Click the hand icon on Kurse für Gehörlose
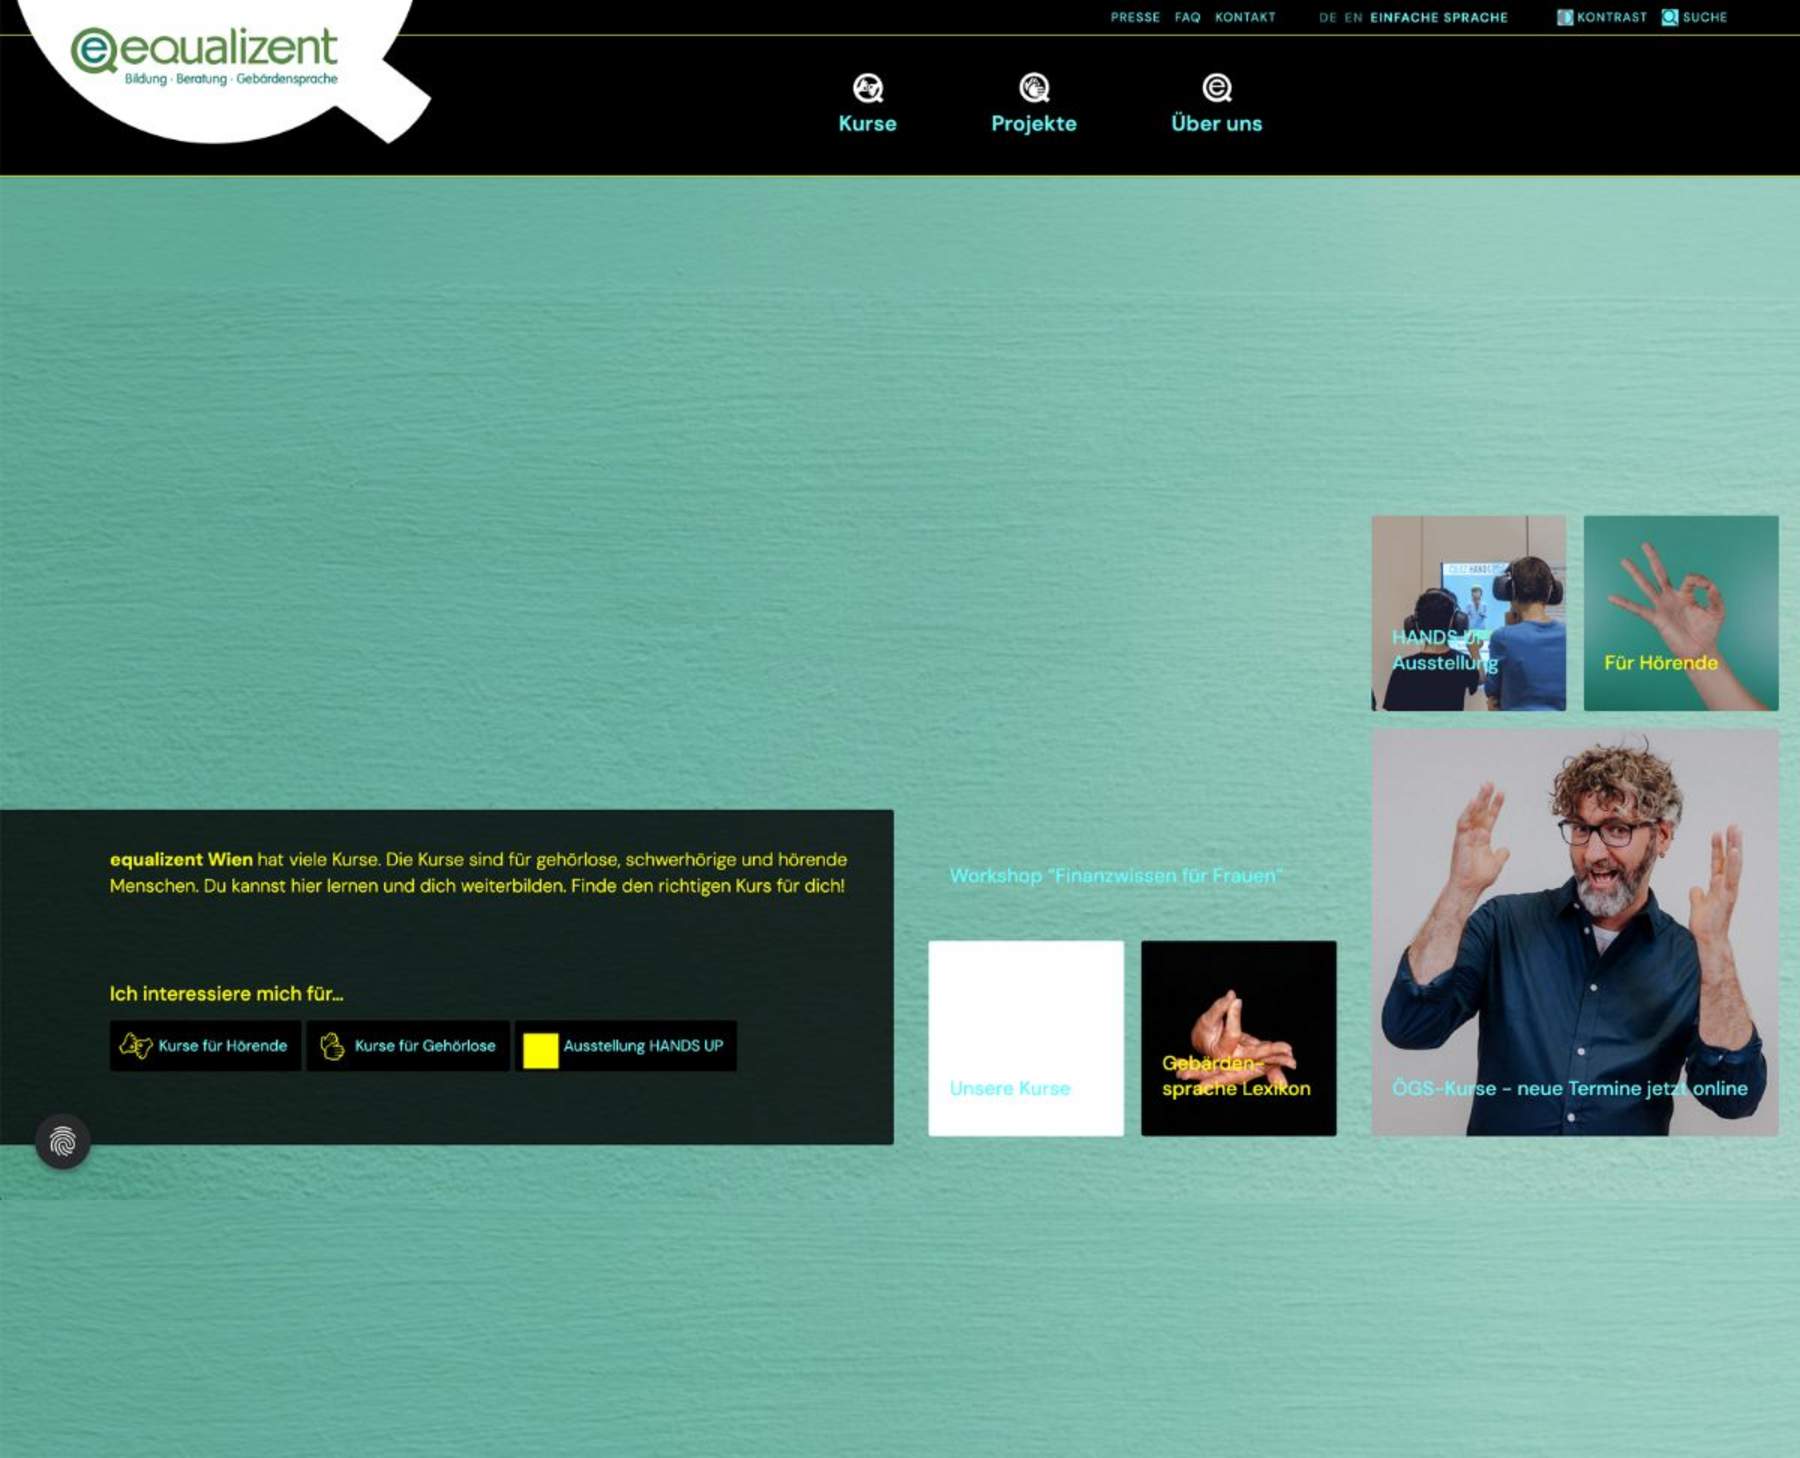The width and height of the screenshot is (1800, 1458). coord(332,1046)
